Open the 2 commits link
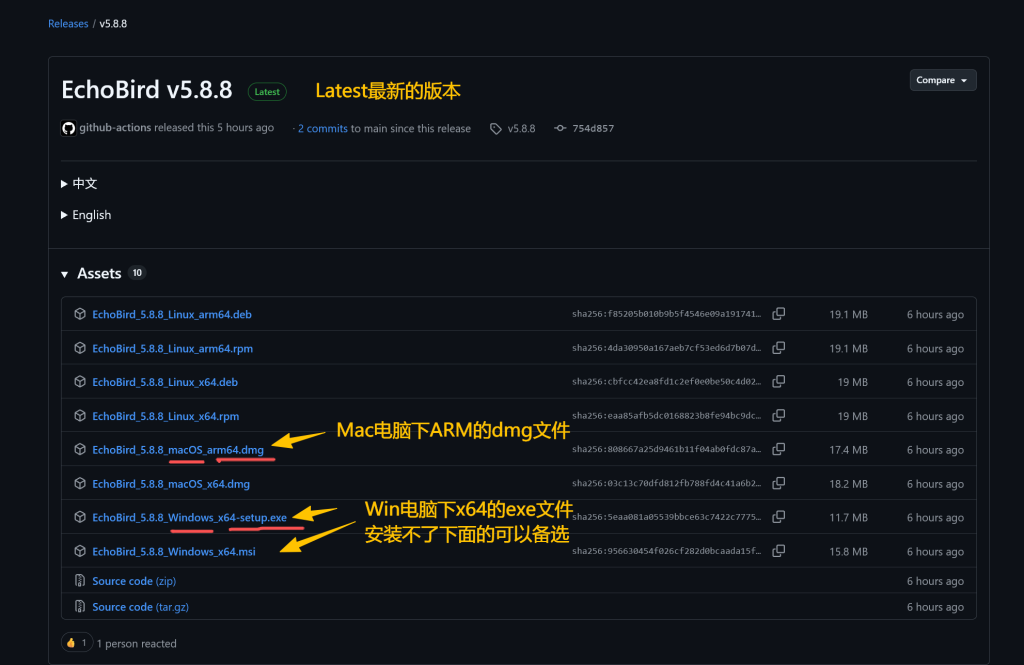The width and height of the screenshot is (1024, 665). click(x=323, y=129)
